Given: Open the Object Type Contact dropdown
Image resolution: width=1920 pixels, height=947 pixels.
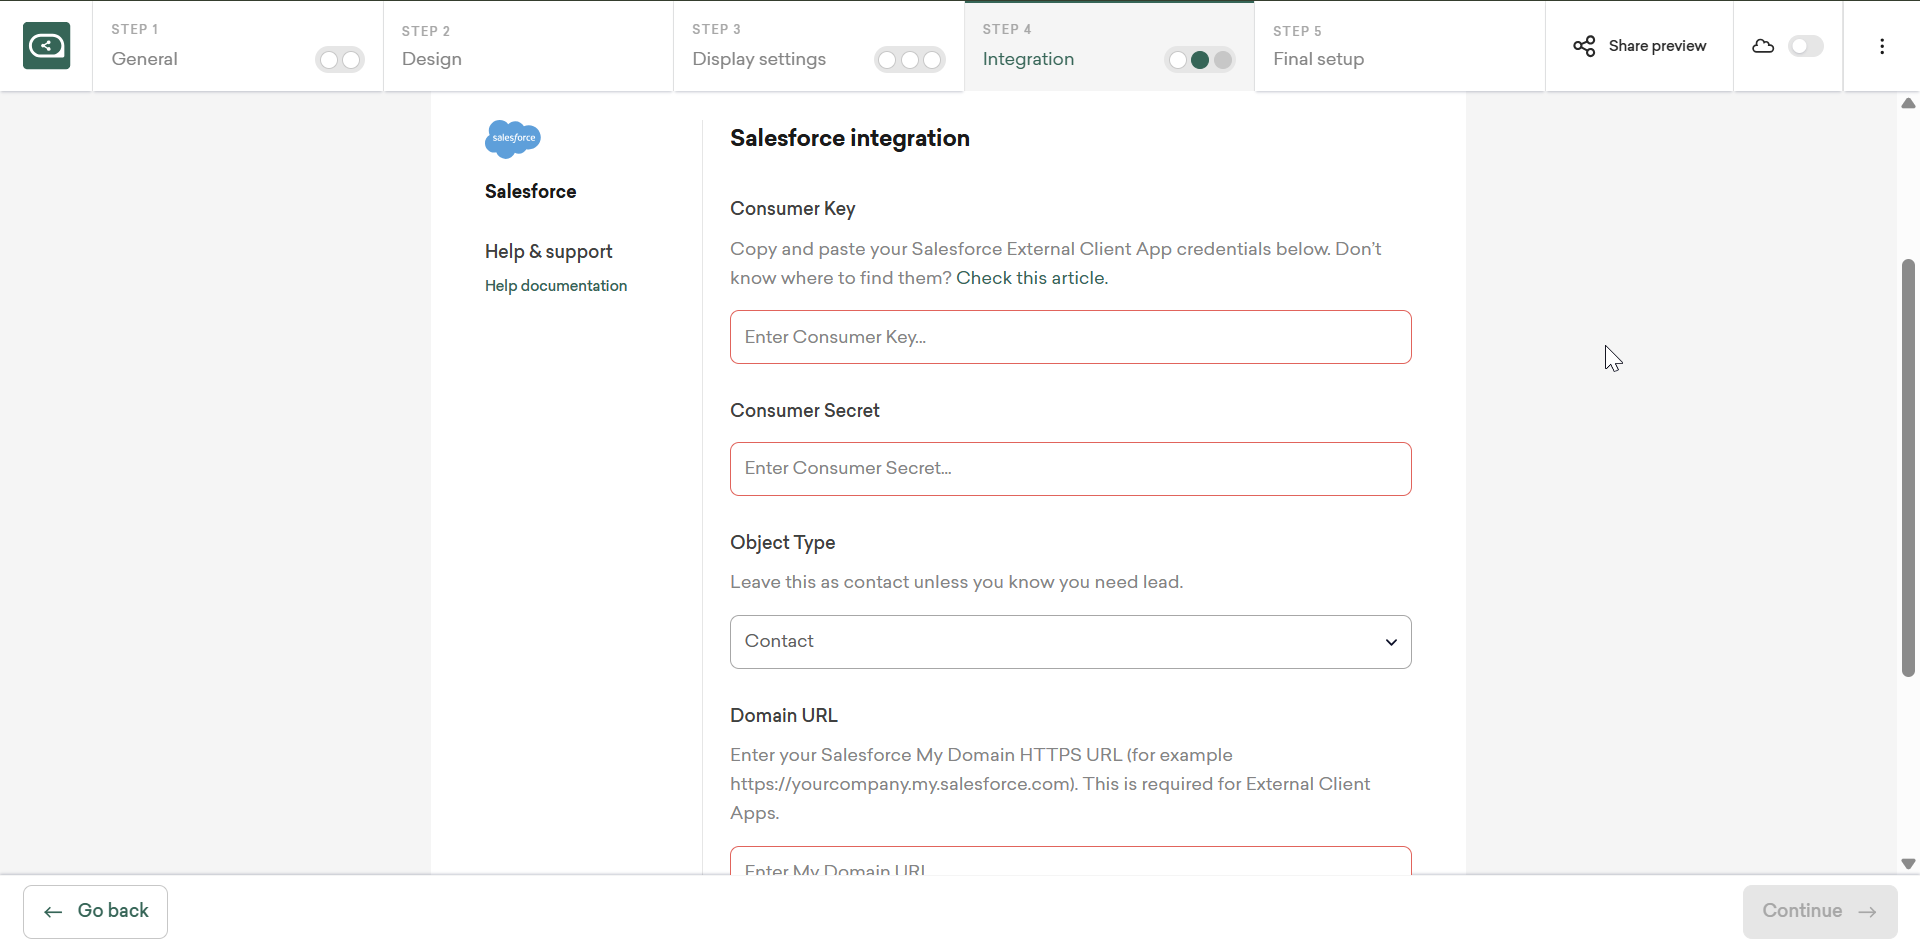Looking at the screenshot, I should [x=1070, y=642].
